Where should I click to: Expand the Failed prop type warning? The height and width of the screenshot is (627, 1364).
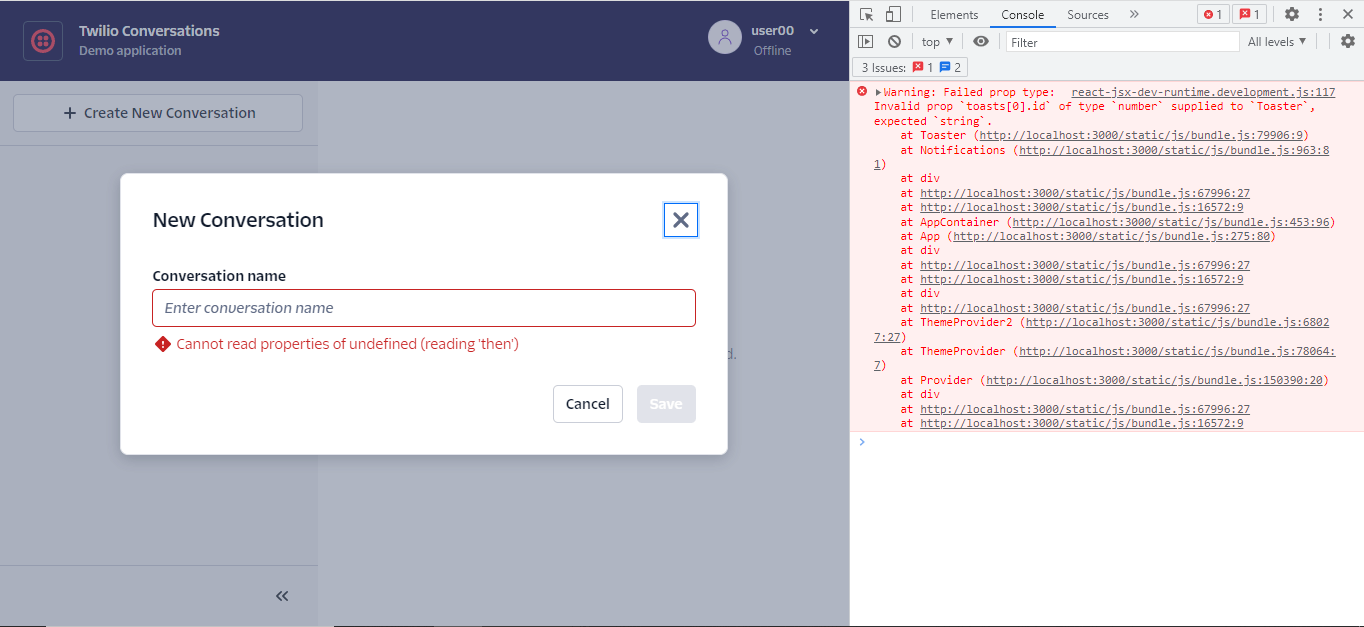point(877,91)
